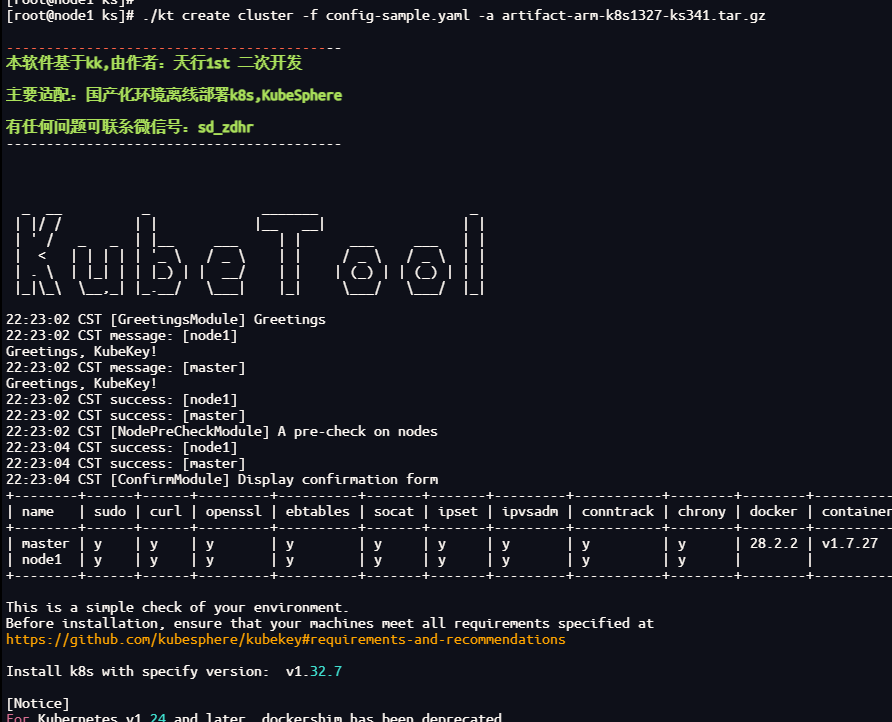Click the "[NodePreCheckModule] A pre-check on nodes" line
This screenshot has height=722, width=892.
click(222, 431)
